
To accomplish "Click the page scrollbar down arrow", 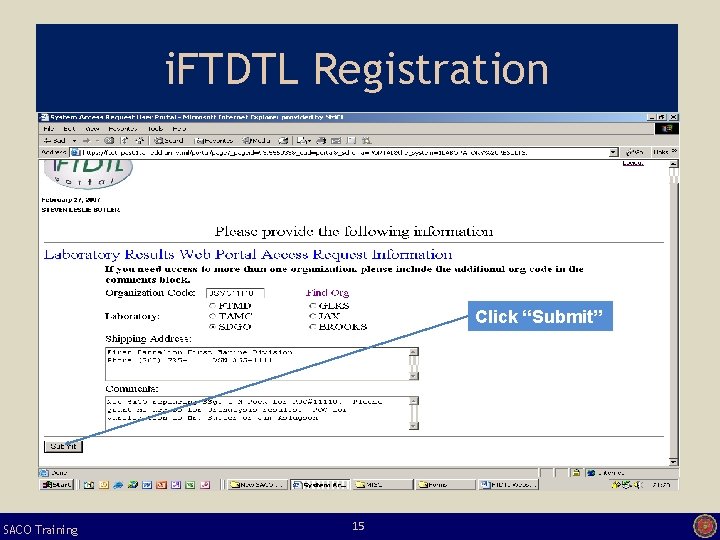I will (674, 462).
